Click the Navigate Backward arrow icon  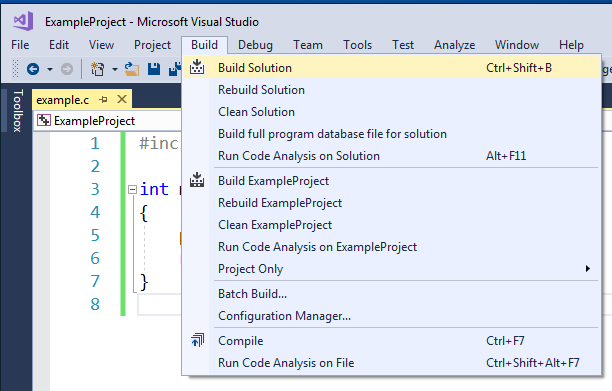pyautogui.click(x=33, y=69)
